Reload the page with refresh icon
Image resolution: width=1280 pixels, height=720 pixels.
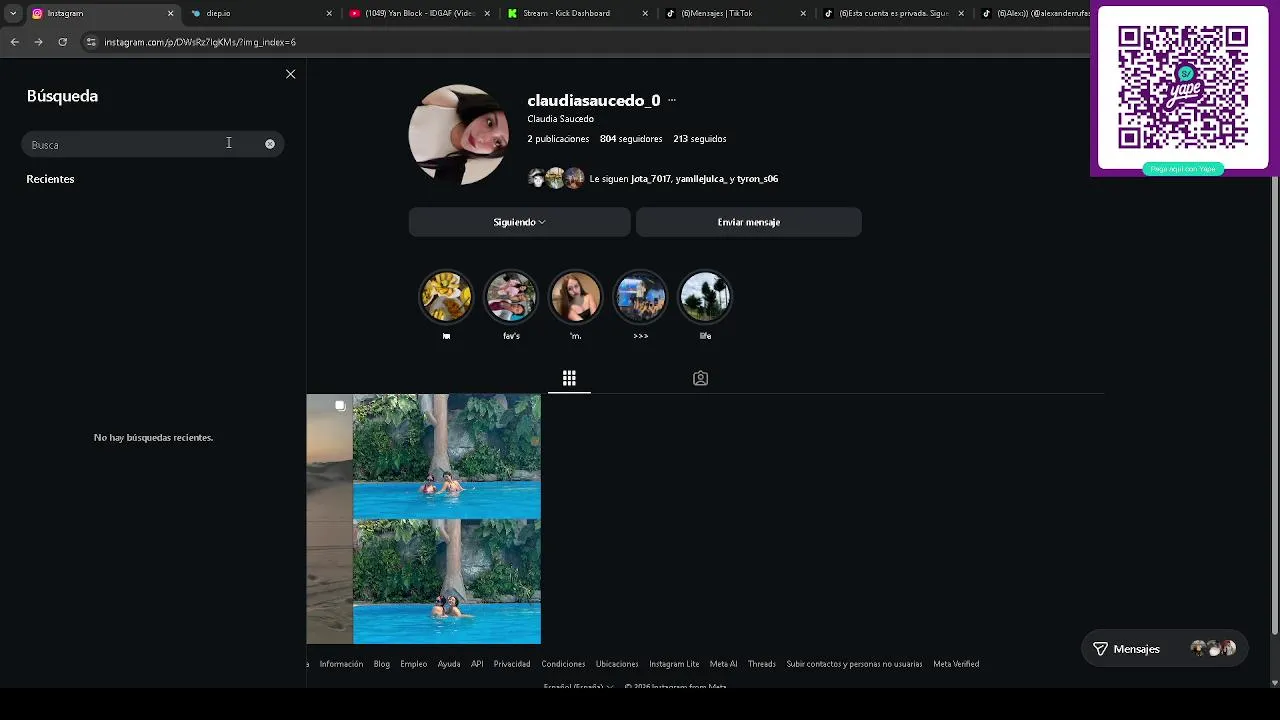pyautogui.click(x=62, y=42)
